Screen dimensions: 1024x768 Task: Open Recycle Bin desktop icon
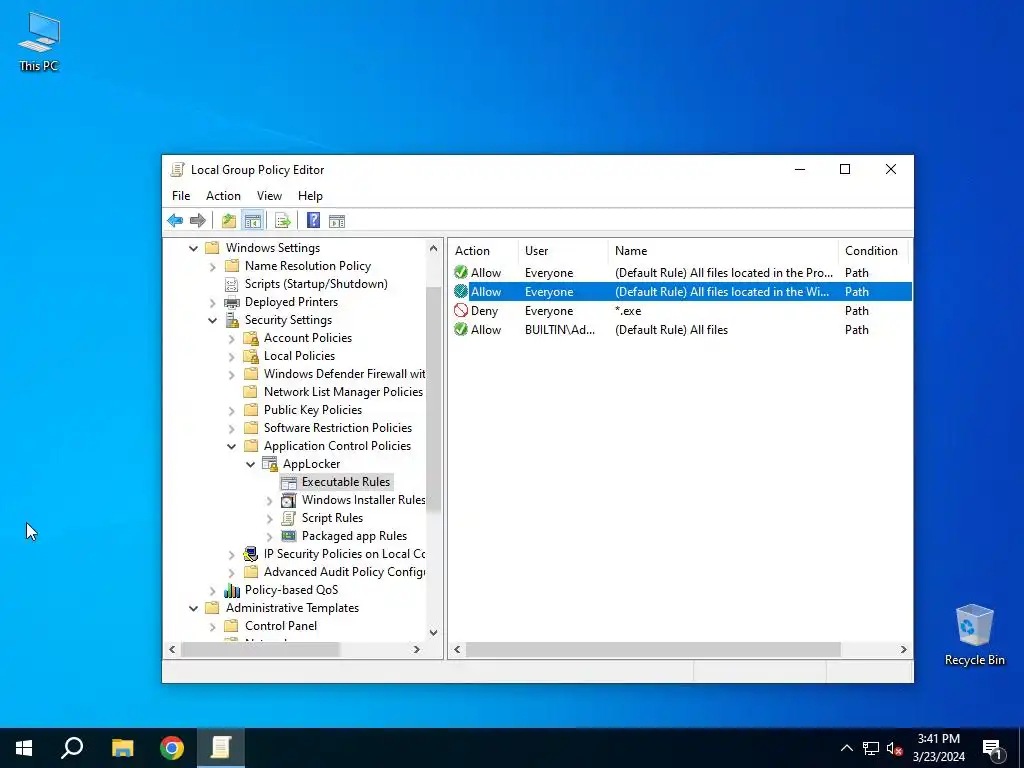974,634
